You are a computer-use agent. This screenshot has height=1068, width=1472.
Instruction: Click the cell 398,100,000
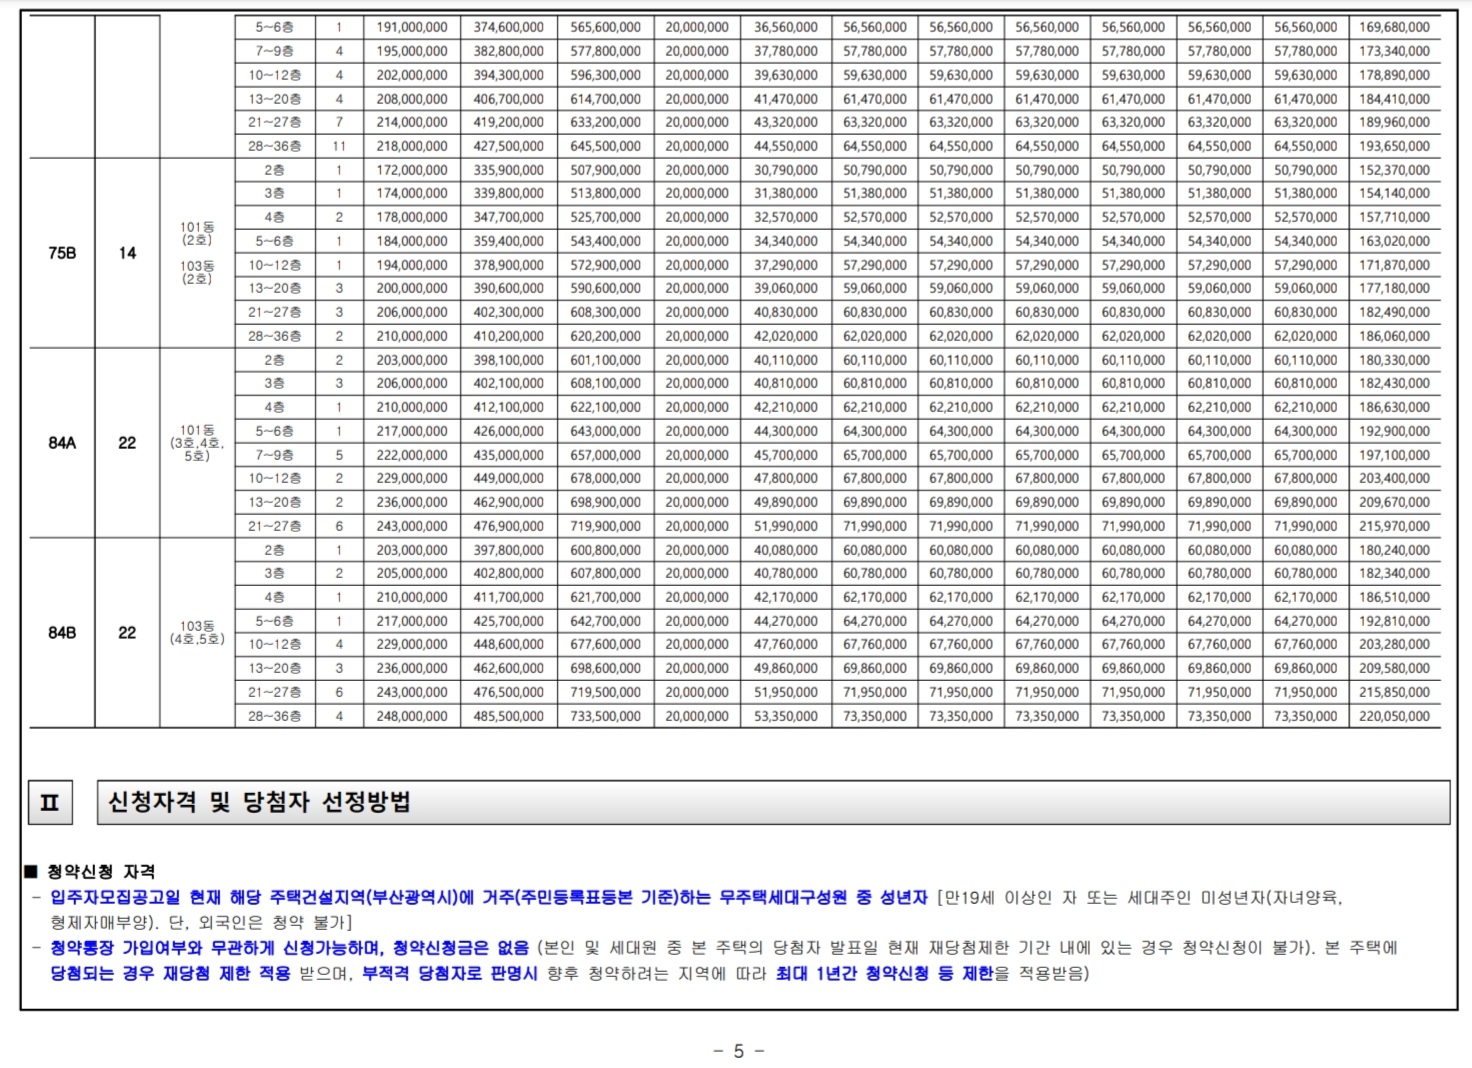click(x=508, y=360)
